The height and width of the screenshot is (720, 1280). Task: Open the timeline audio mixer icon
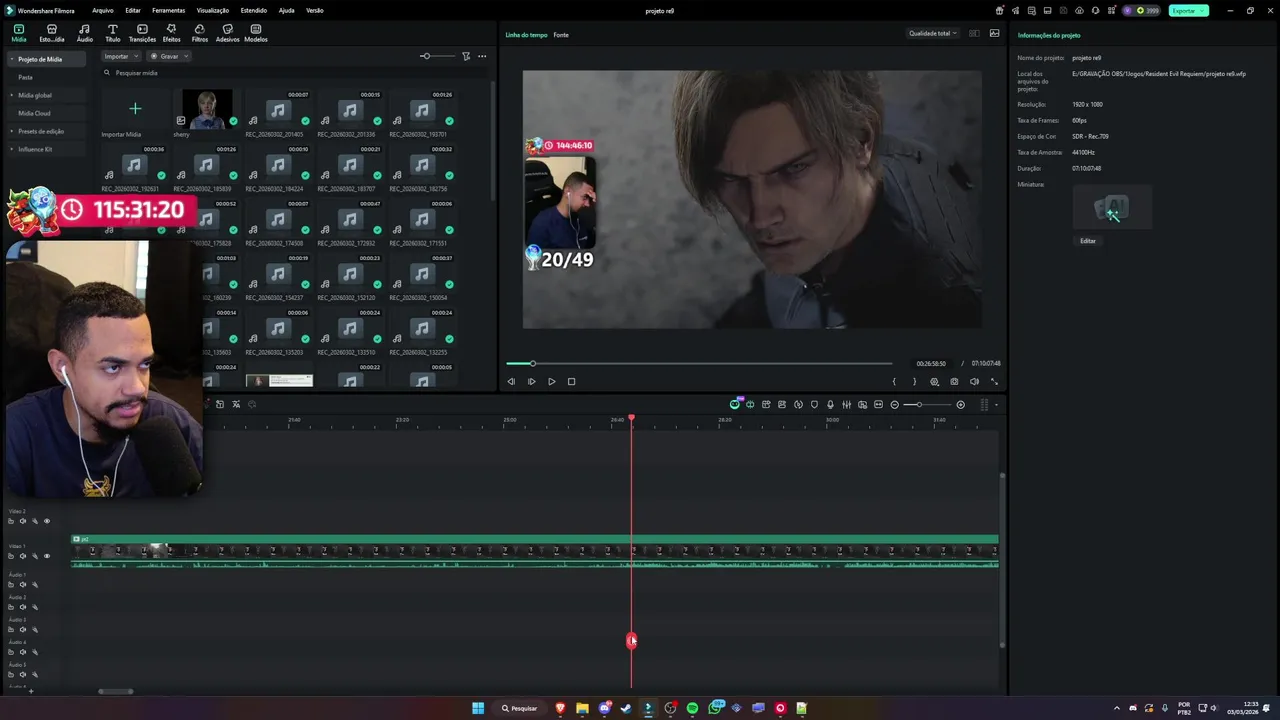coord(846,405)
